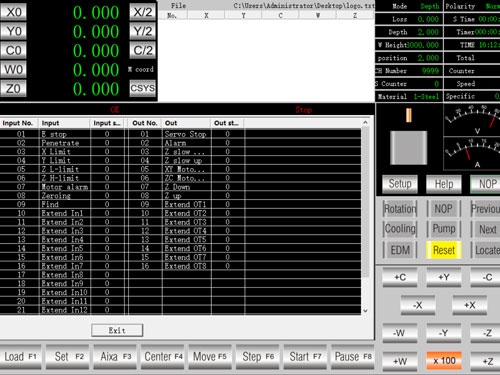Viewport: 500px width, 375px height.
Task: Jog the +Y axis button
Action: (444, 277)
